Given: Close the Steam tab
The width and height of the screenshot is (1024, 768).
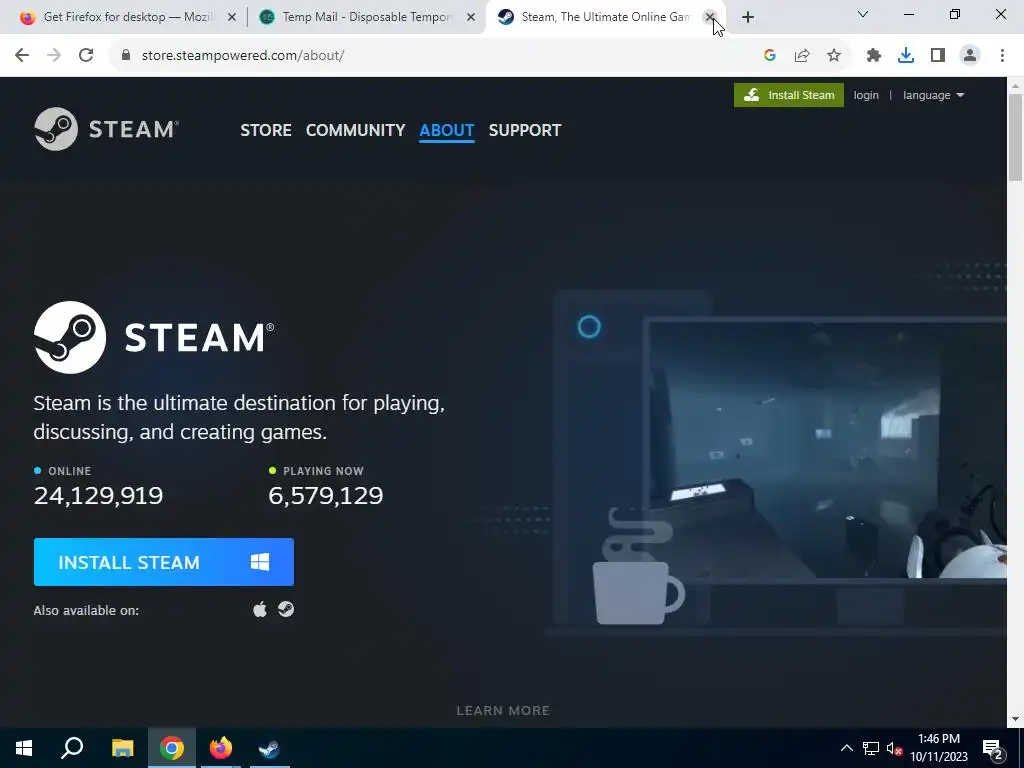Looking at the screenshot, I should (x=710, y=17).
